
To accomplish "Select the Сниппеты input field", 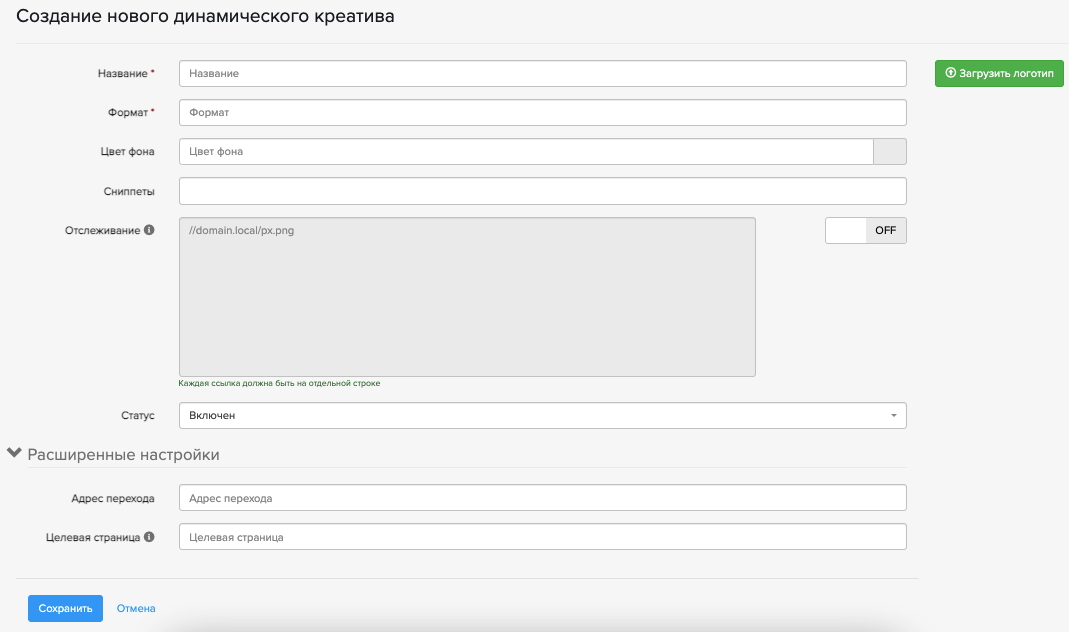I will pos(542,191).
